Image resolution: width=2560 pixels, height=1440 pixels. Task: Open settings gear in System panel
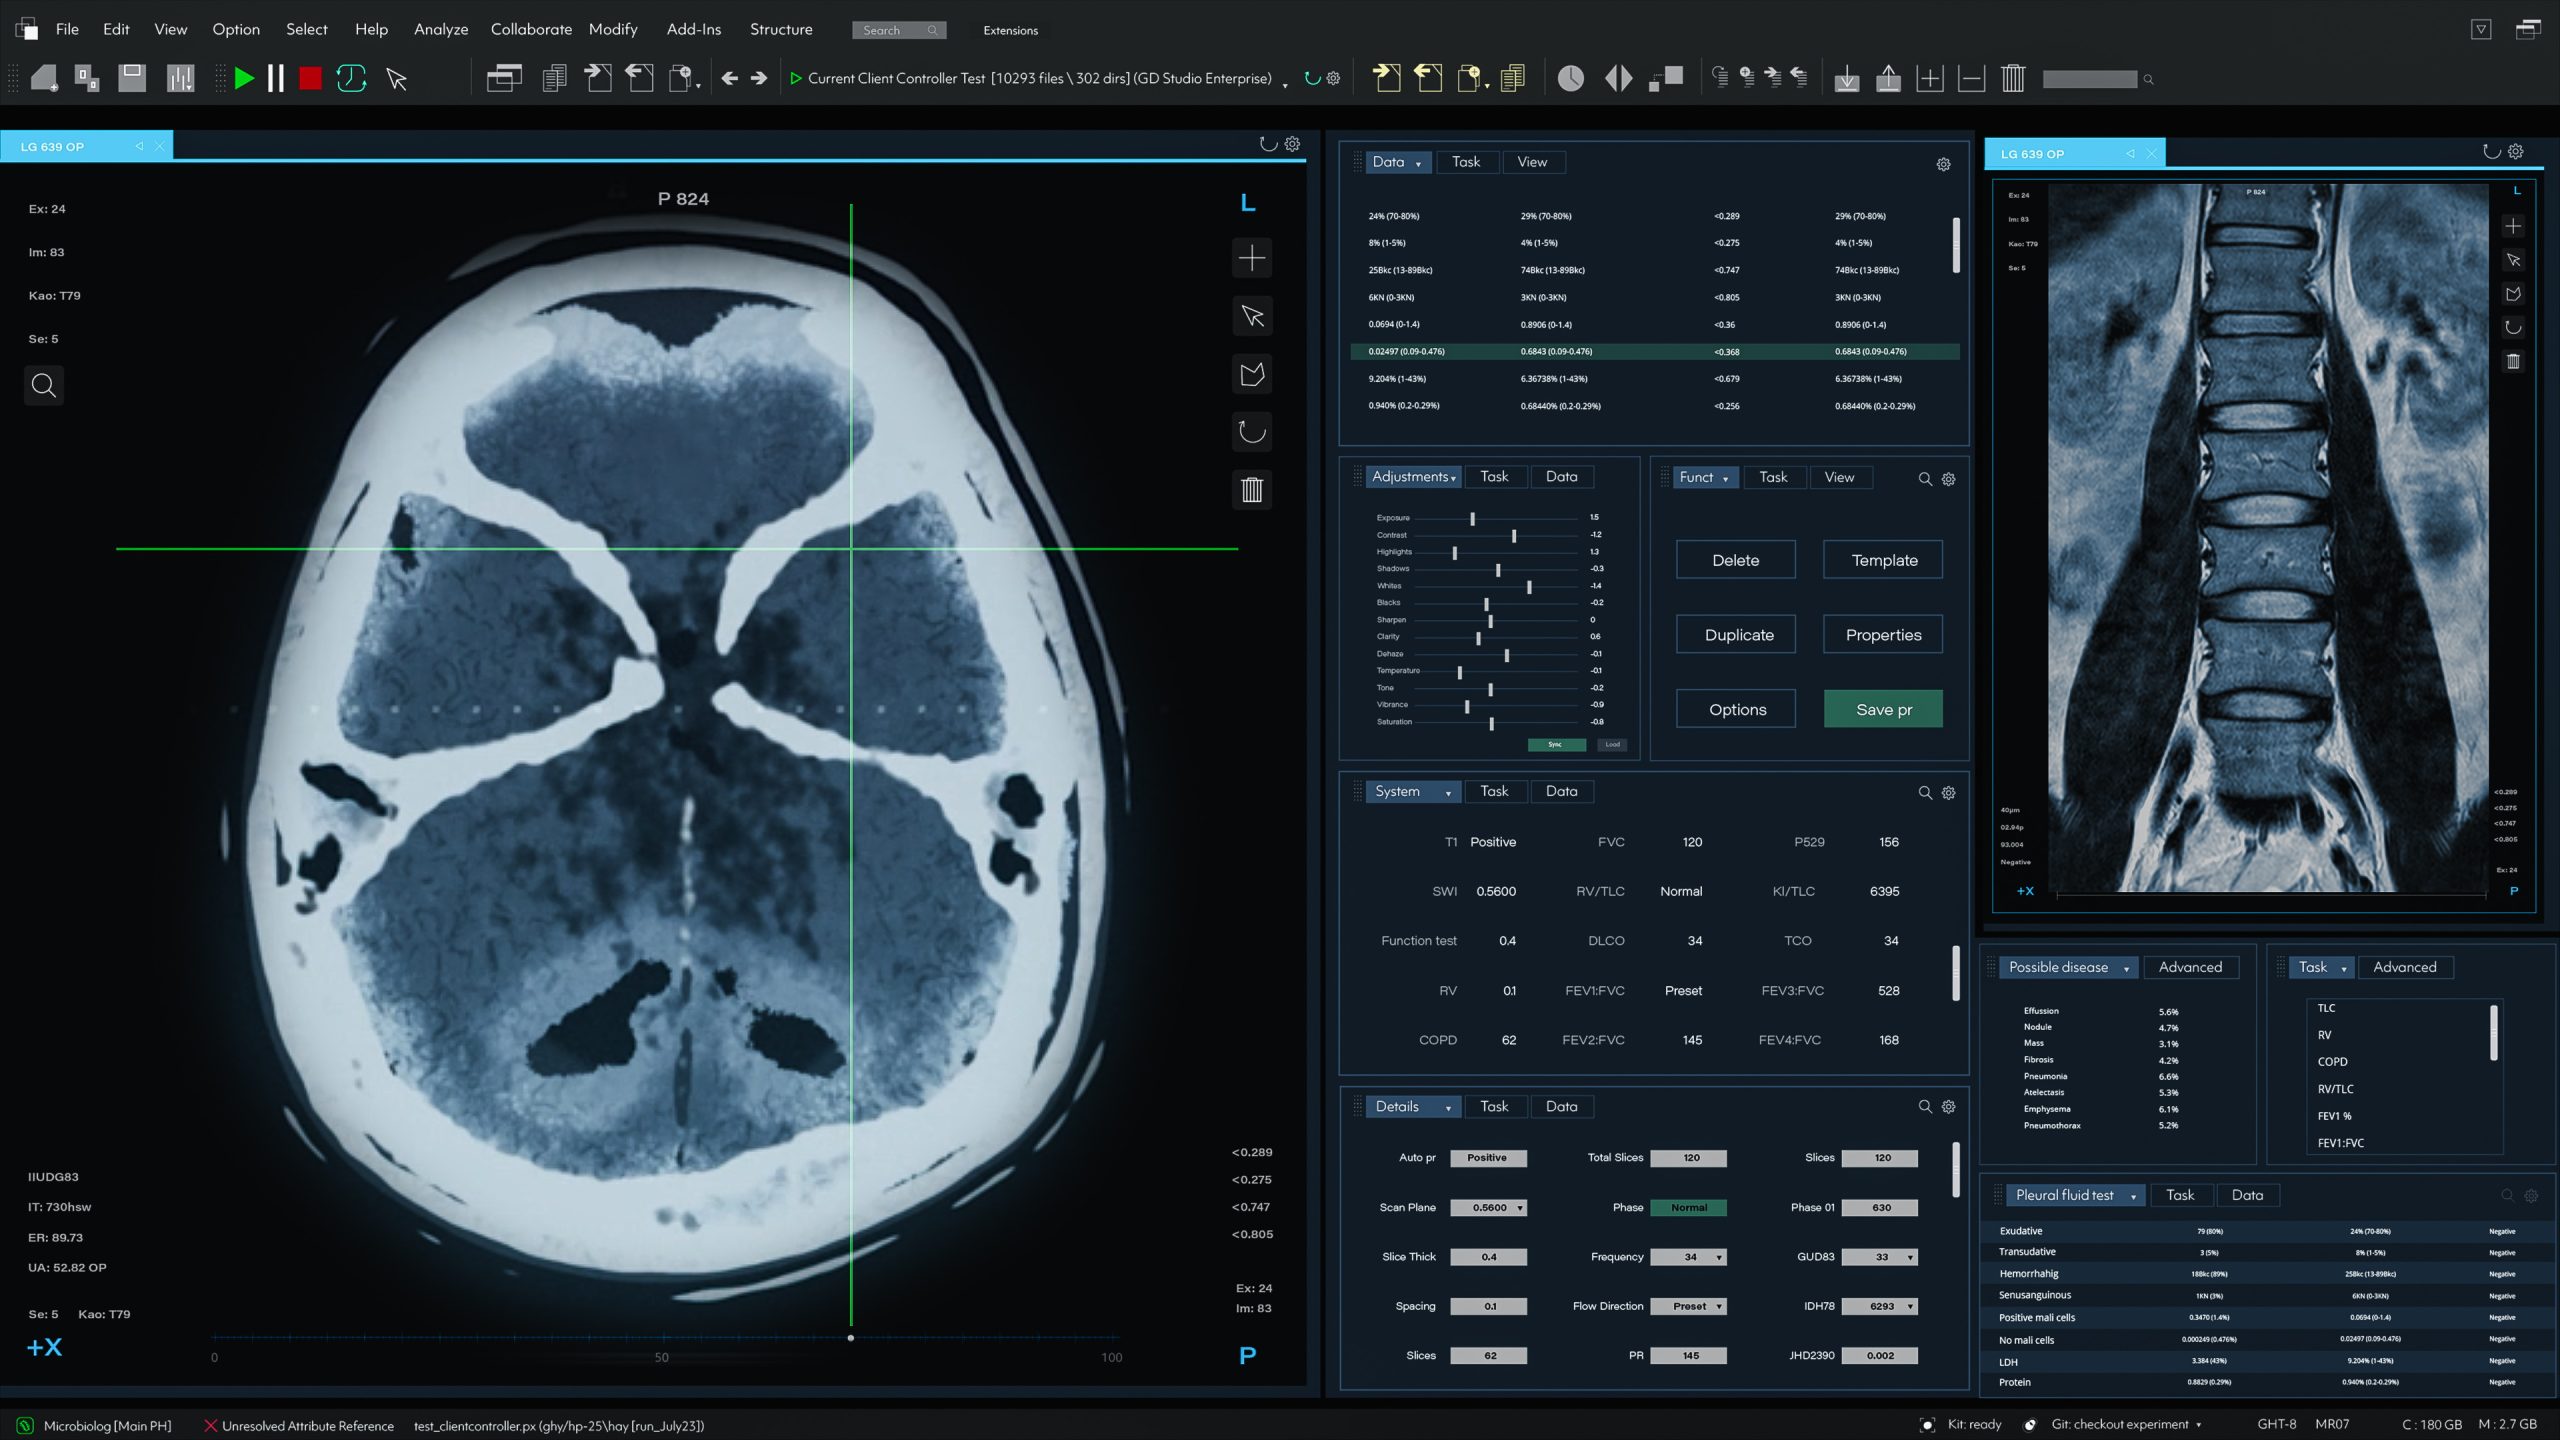tap(1948, 793)
